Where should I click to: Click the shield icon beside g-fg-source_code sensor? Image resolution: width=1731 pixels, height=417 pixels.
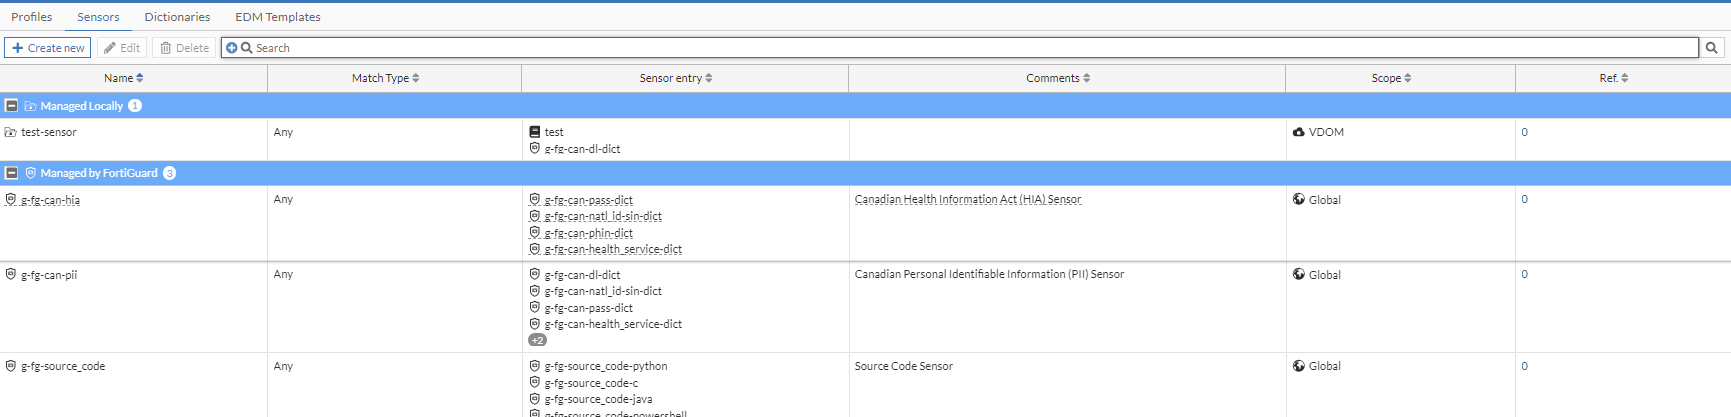click(11, 366)
